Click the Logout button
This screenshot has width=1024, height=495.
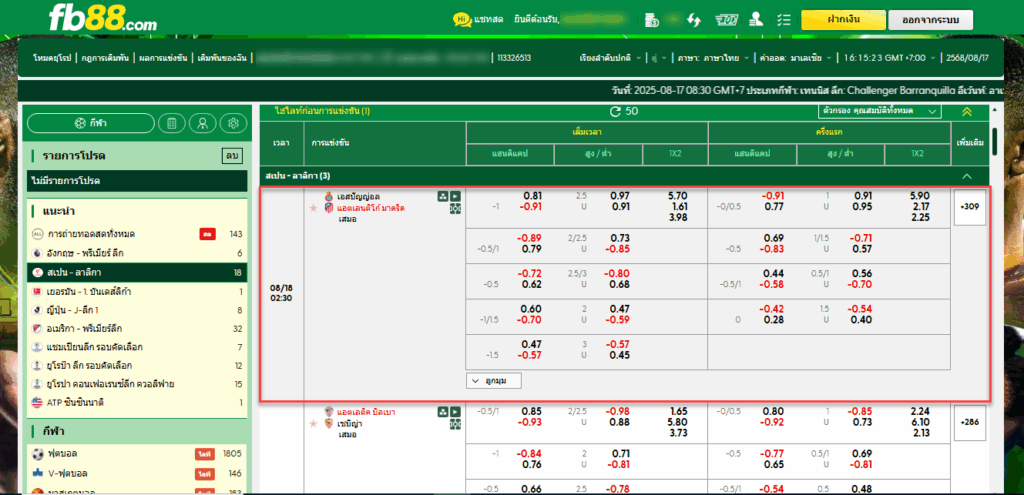click(x=931, y=20)
